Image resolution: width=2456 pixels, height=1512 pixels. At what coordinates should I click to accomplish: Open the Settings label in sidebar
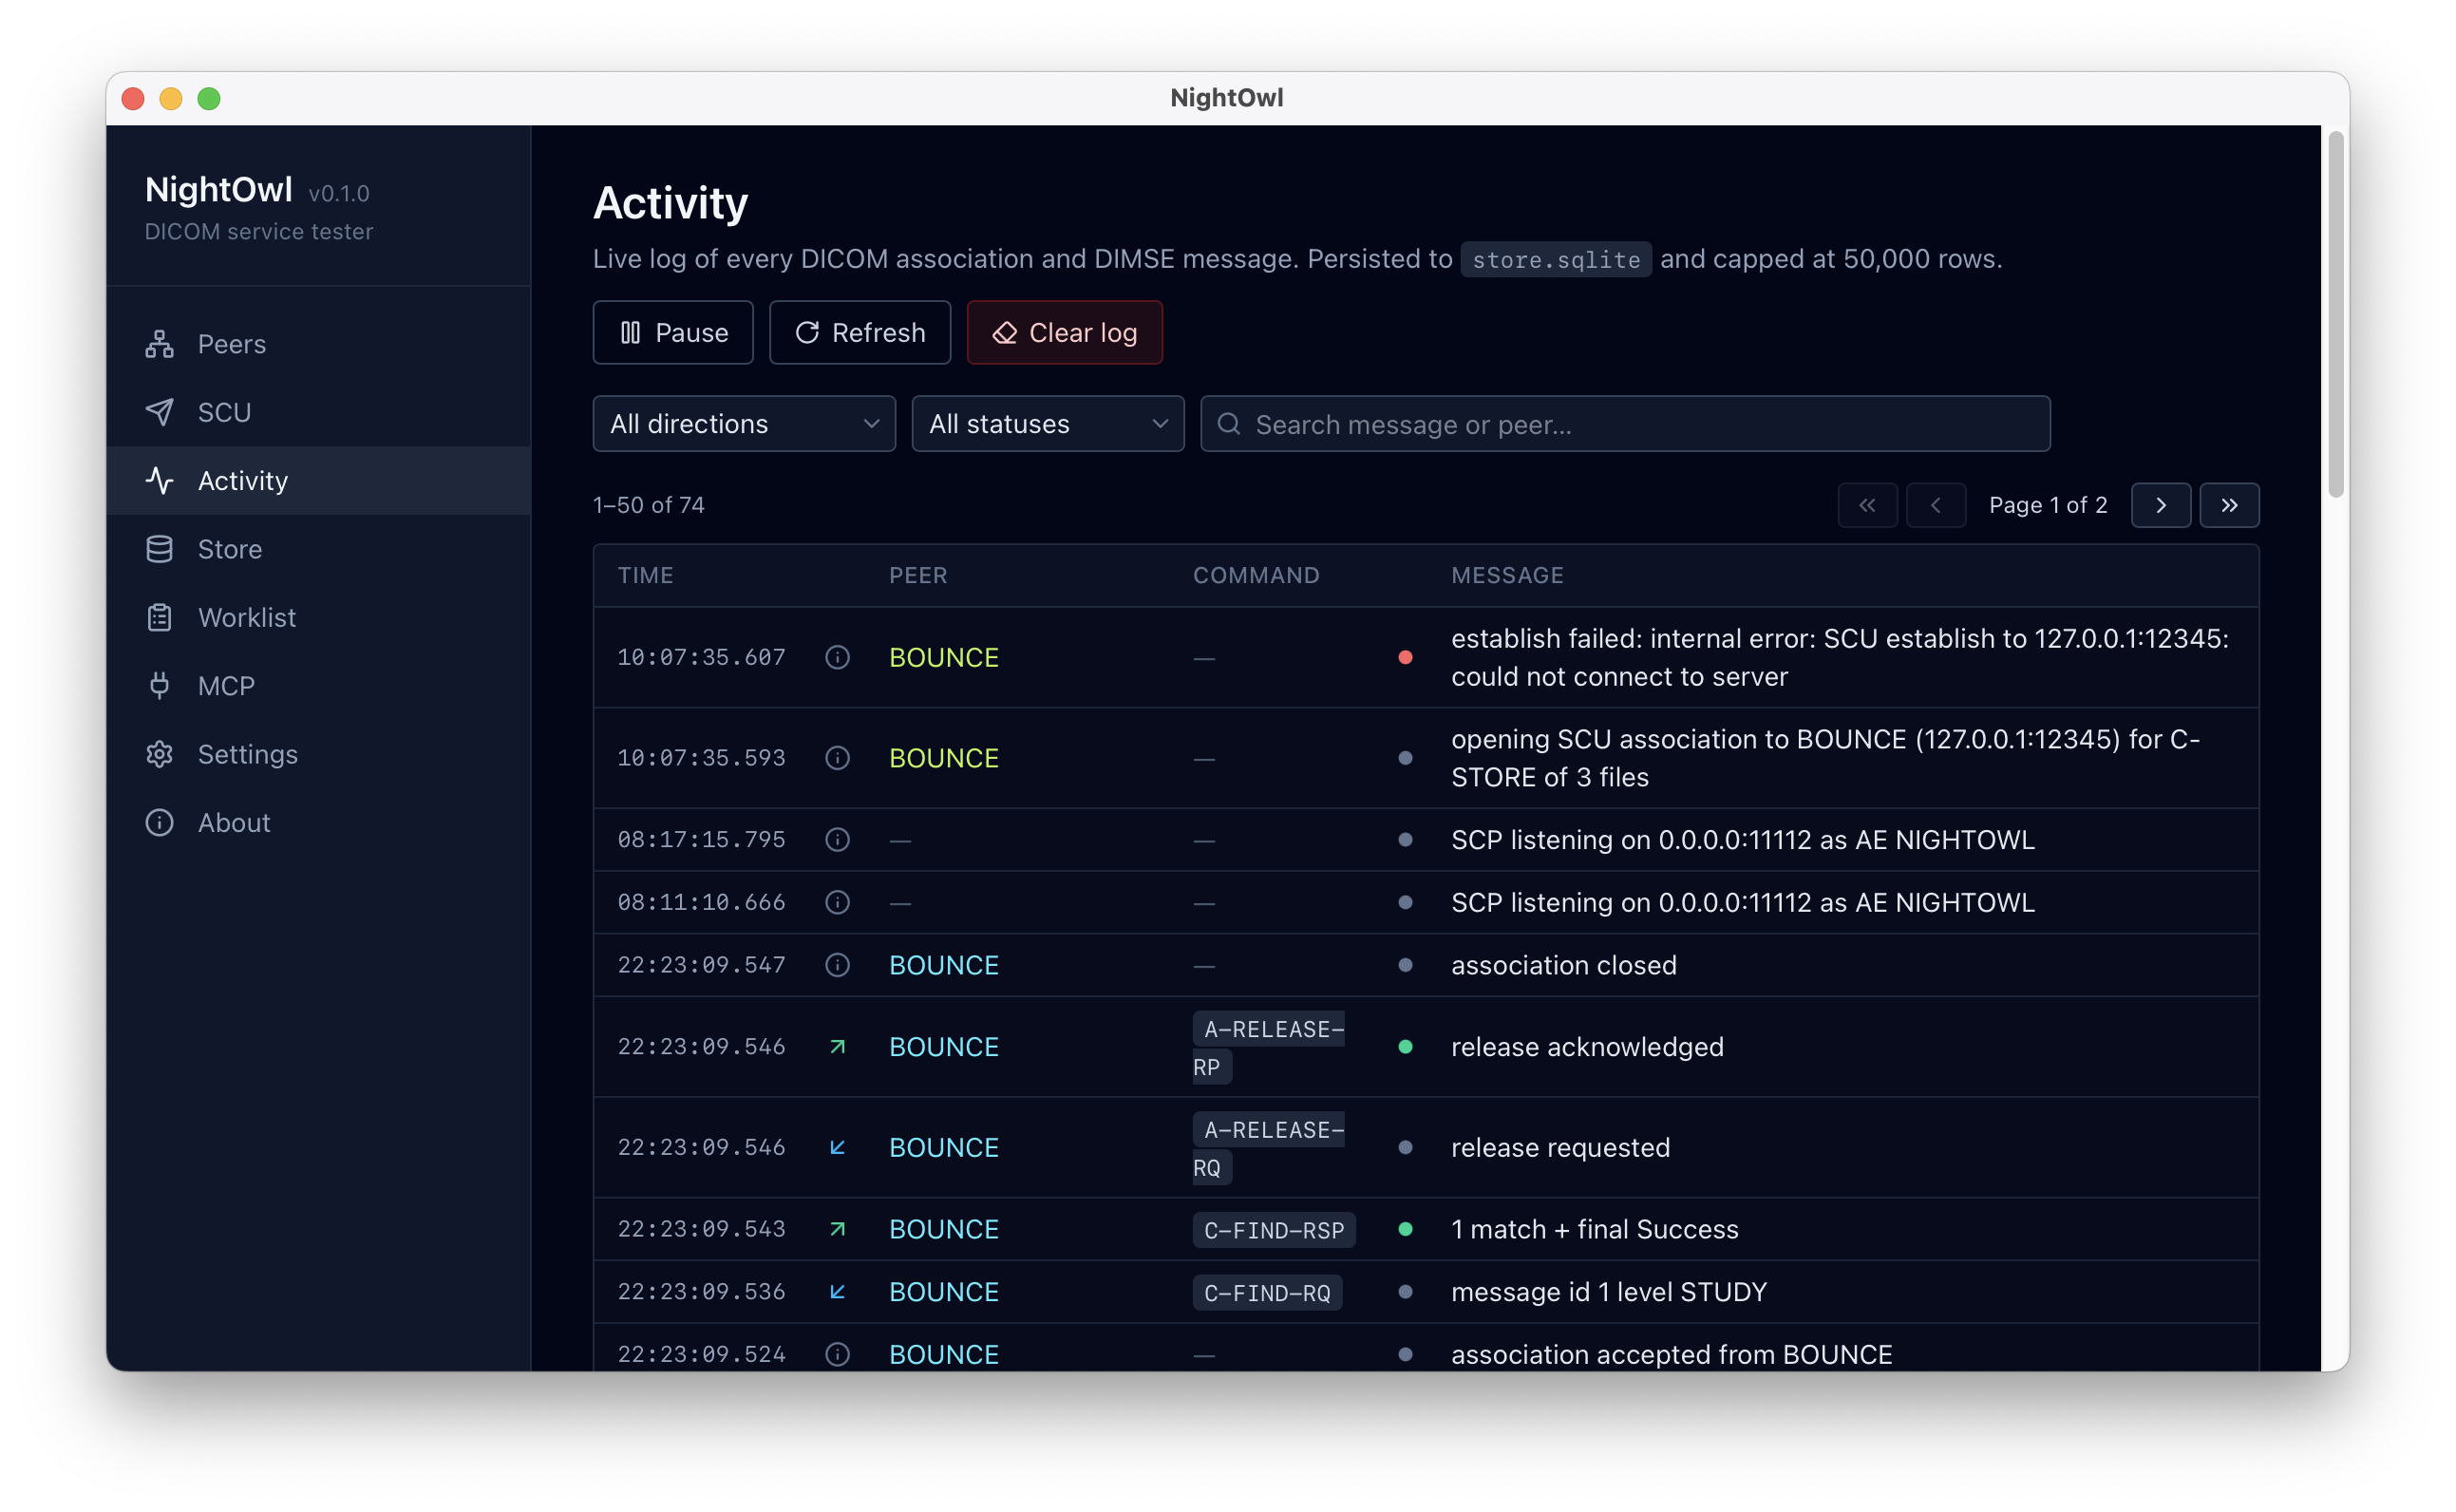(x=247, y=754)
